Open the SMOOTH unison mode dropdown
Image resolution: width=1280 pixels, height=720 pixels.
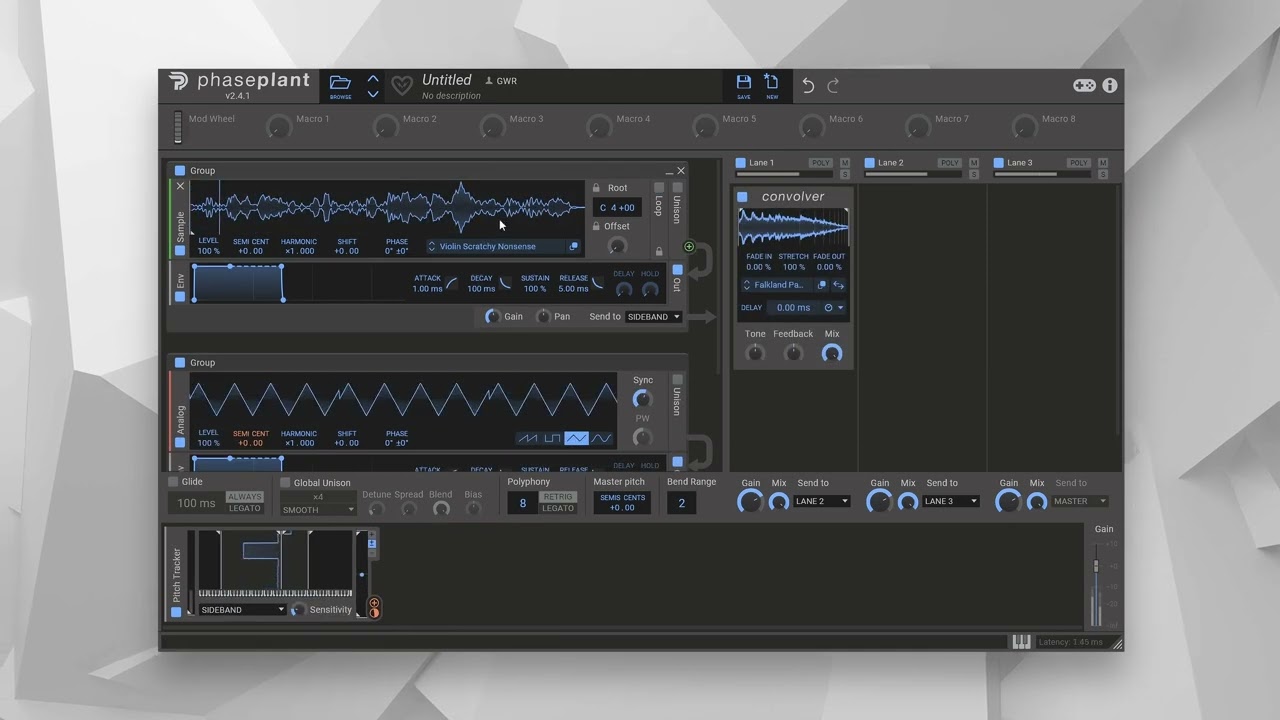[318, 510]
